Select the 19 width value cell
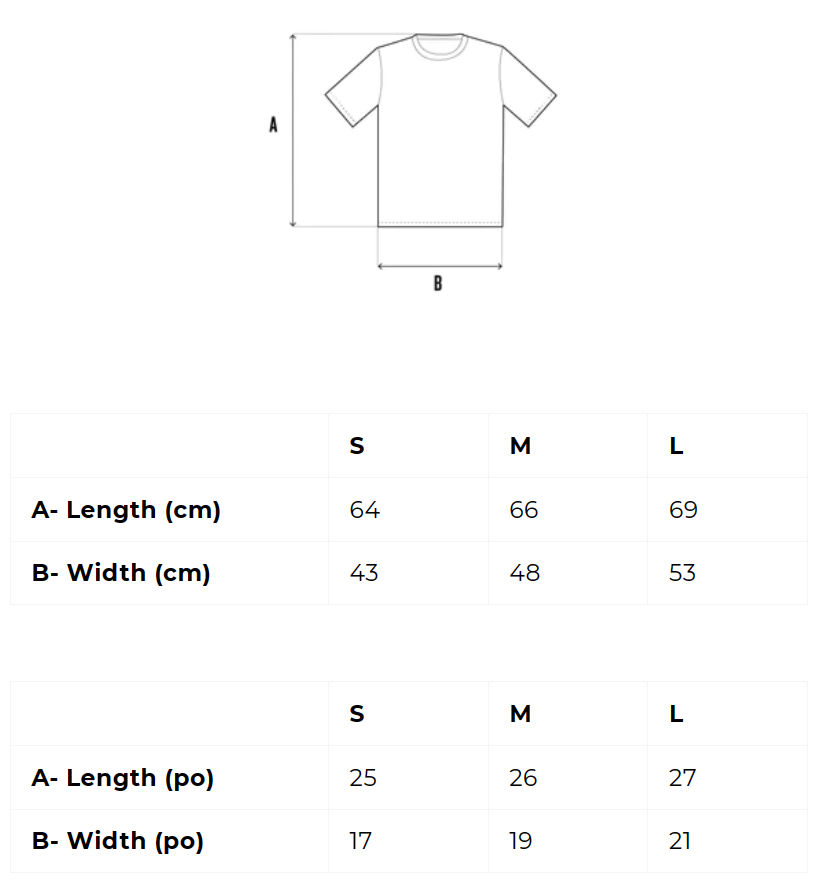This screenshot has height=884, width=819. click(x=521, y=841)
